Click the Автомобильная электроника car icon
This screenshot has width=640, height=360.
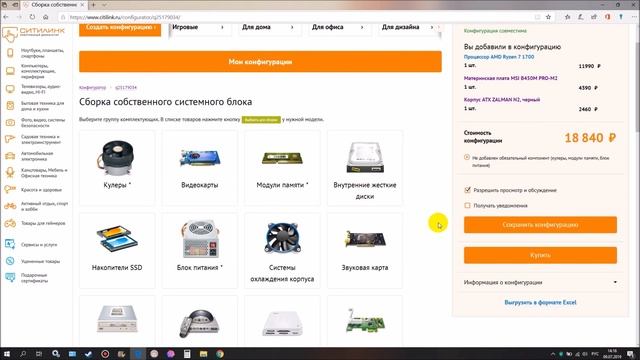(x=10, y=156)
